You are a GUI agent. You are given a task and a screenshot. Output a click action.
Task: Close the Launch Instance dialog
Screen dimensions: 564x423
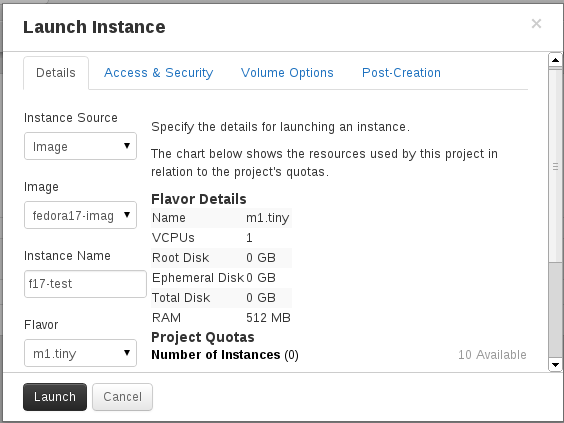pyautogui.click(x=536, y=24)
